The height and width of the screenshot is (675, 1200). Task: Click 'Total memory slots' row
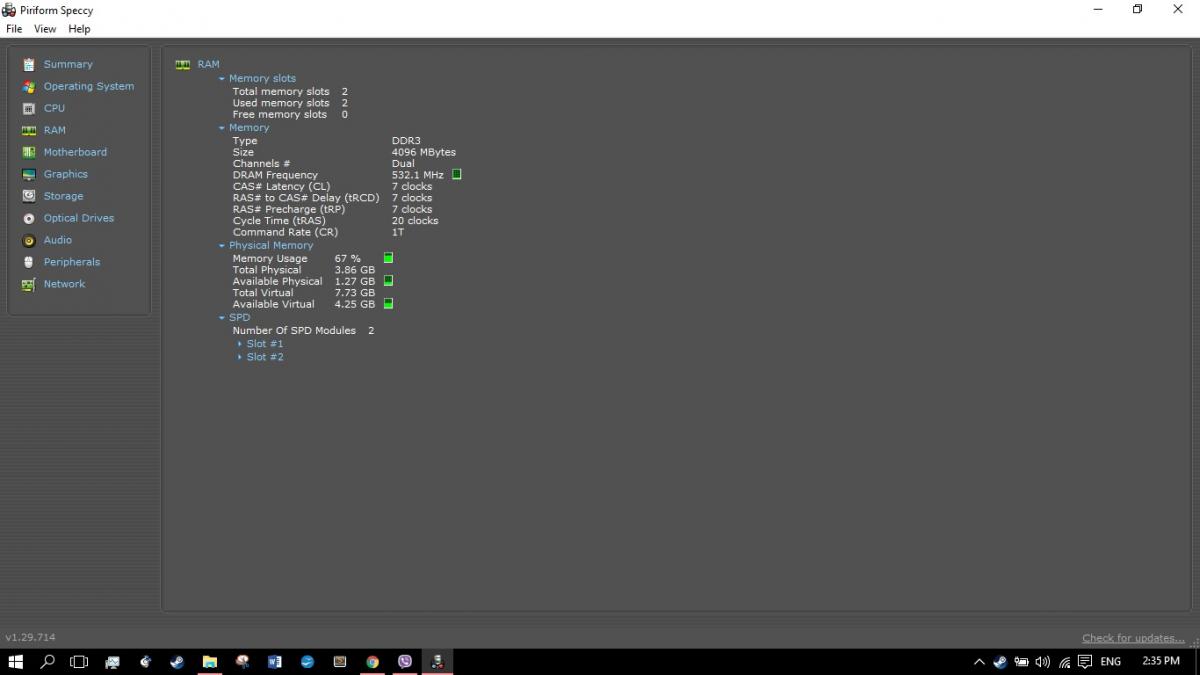[x=290, y=91]
